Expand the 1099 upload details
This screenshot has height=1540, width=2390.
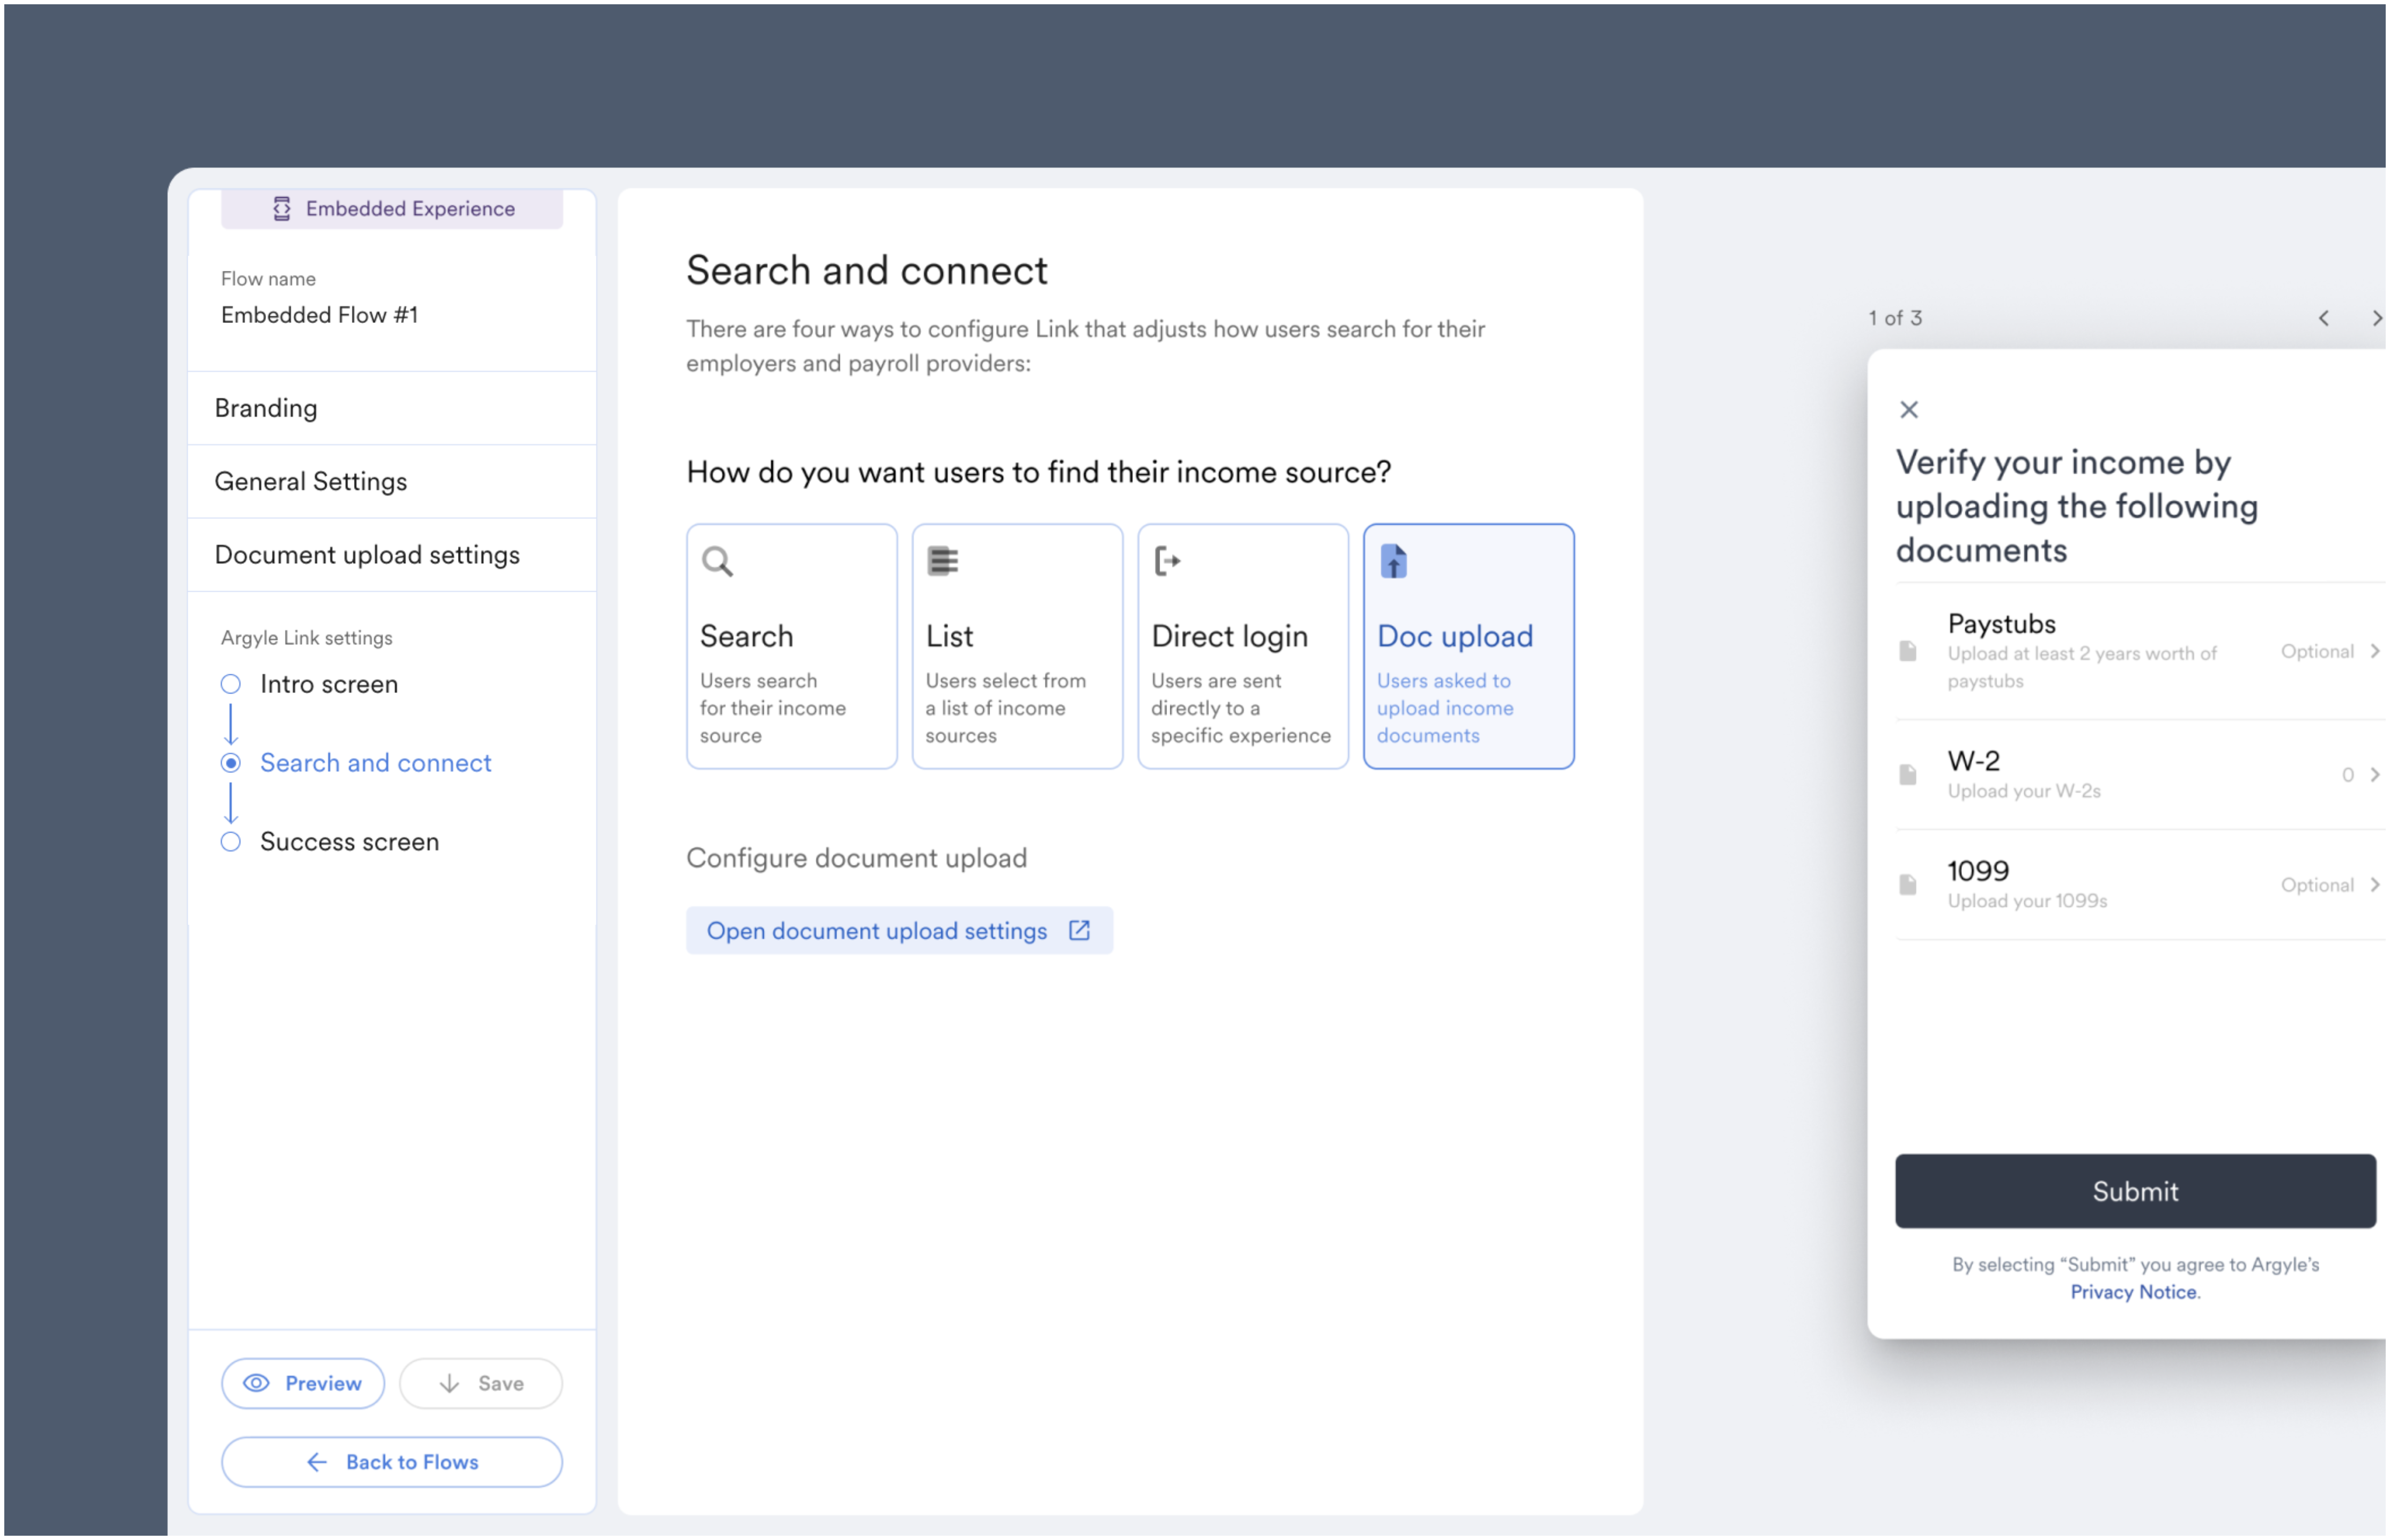pos(2376,884)
